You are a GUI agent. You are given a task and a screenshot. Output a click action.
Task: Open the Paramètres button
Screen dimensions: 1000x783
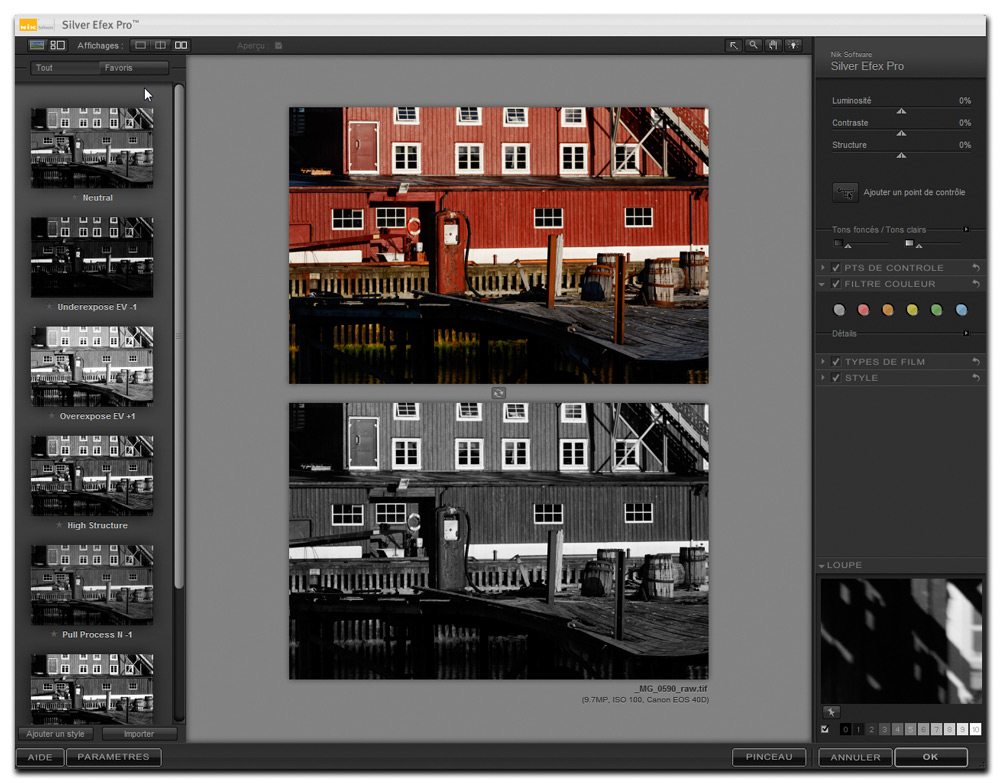pyautogui.click(x=114, y=757)
